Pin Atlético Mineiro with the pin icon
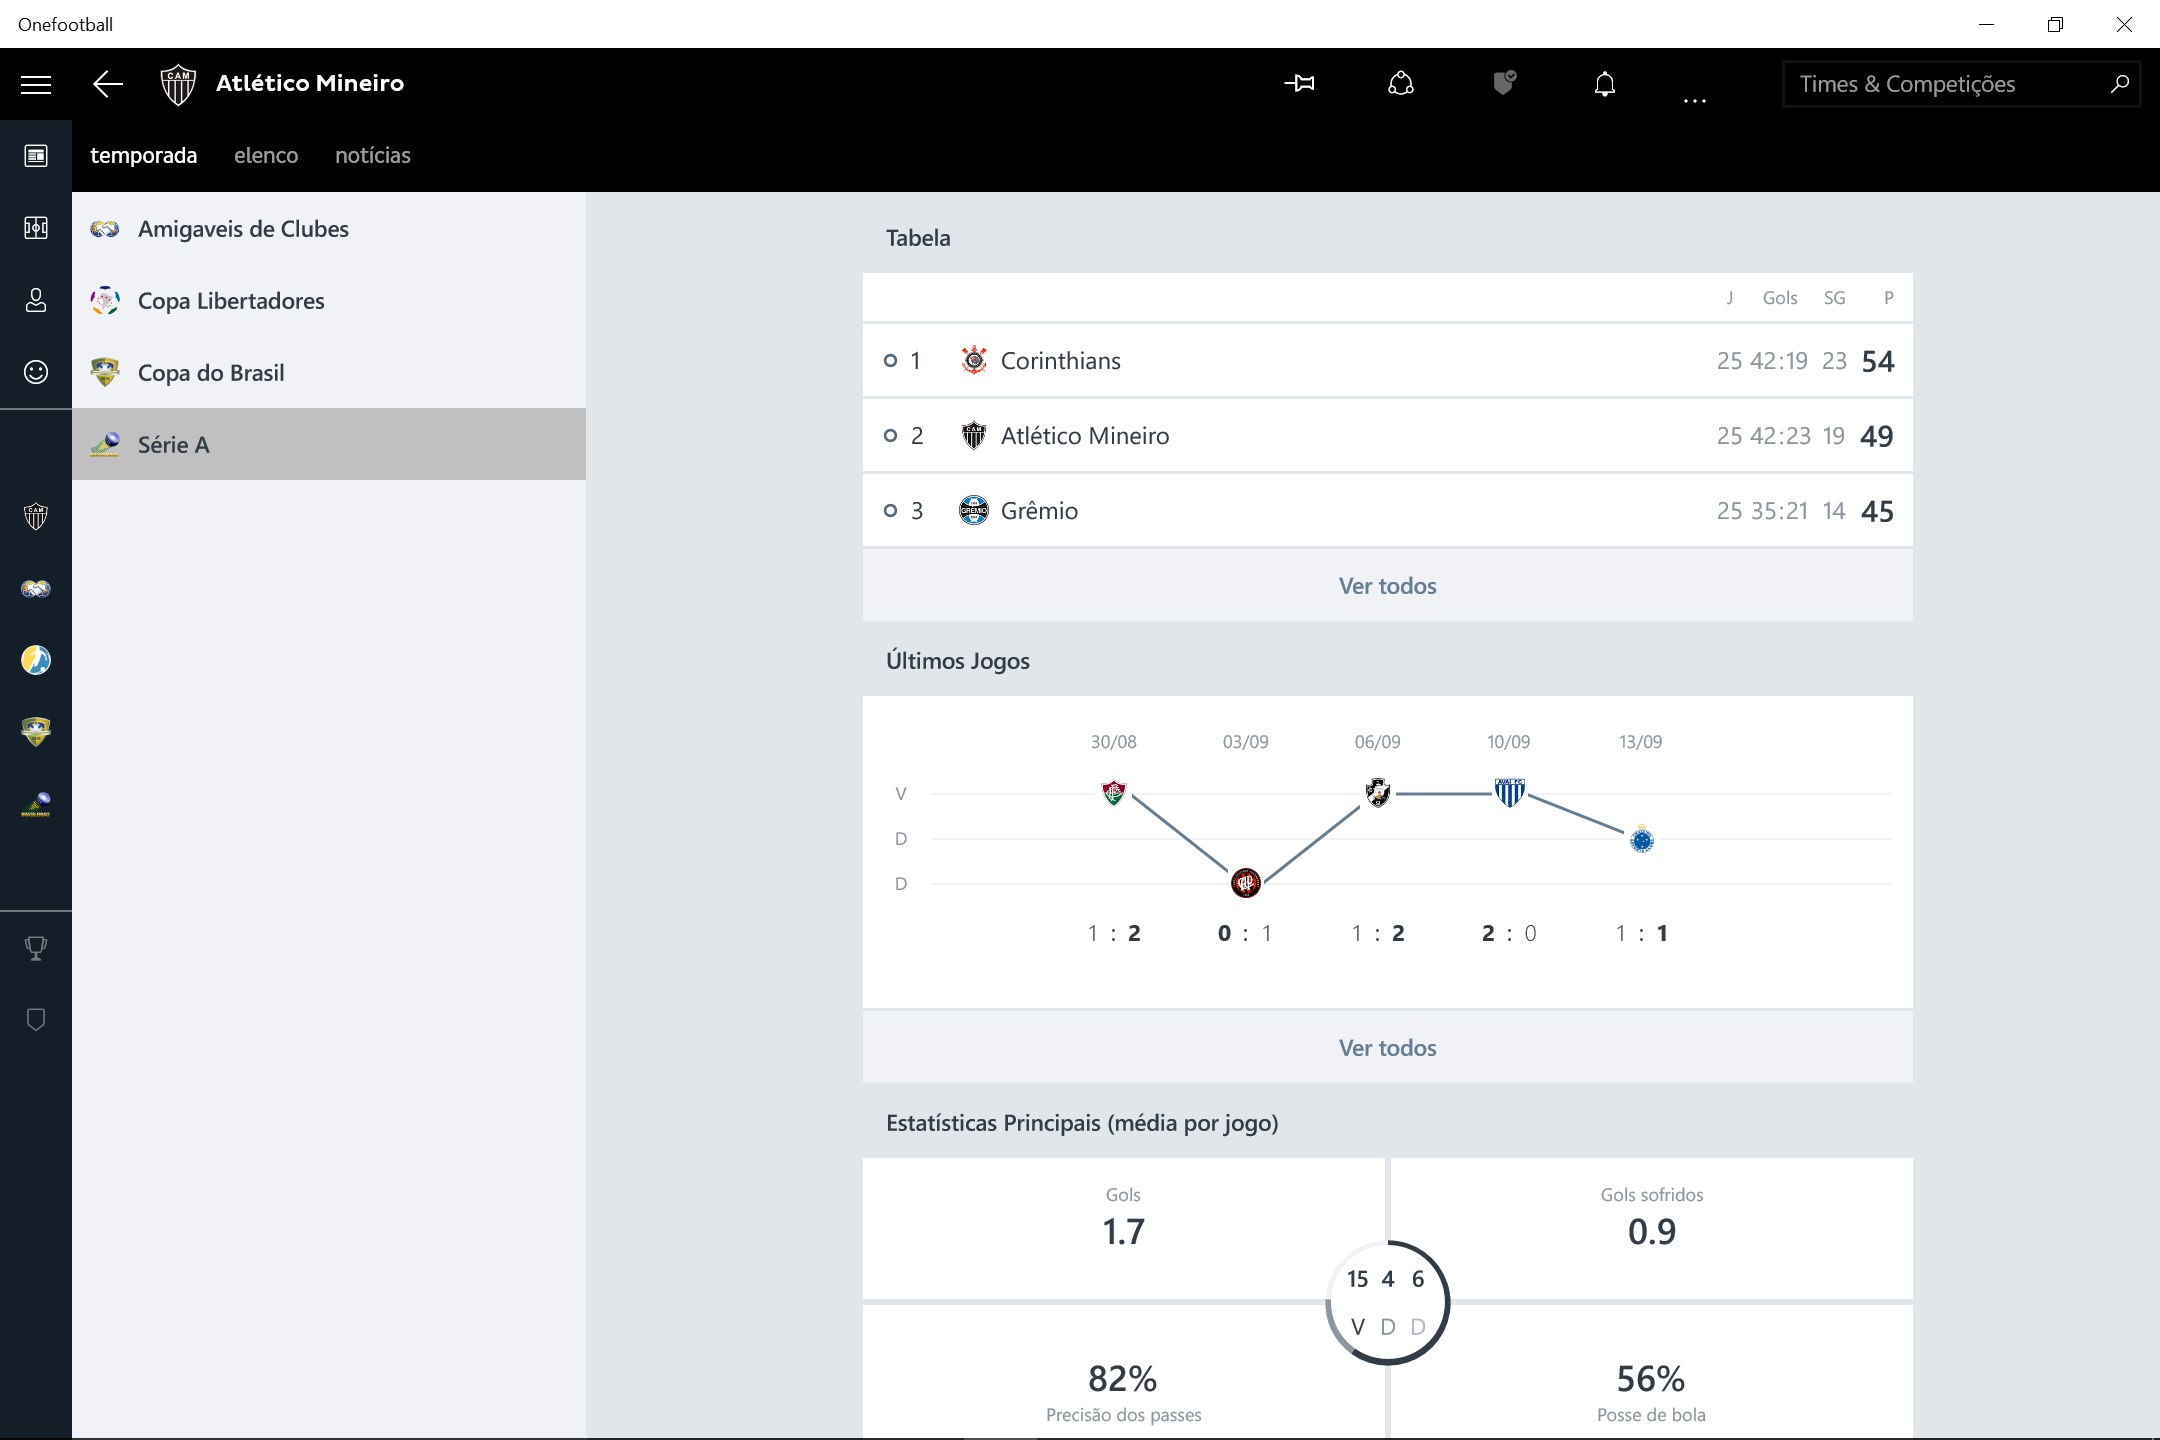This screenshot has width=2160, height=1440. [x=1299, y=84]
